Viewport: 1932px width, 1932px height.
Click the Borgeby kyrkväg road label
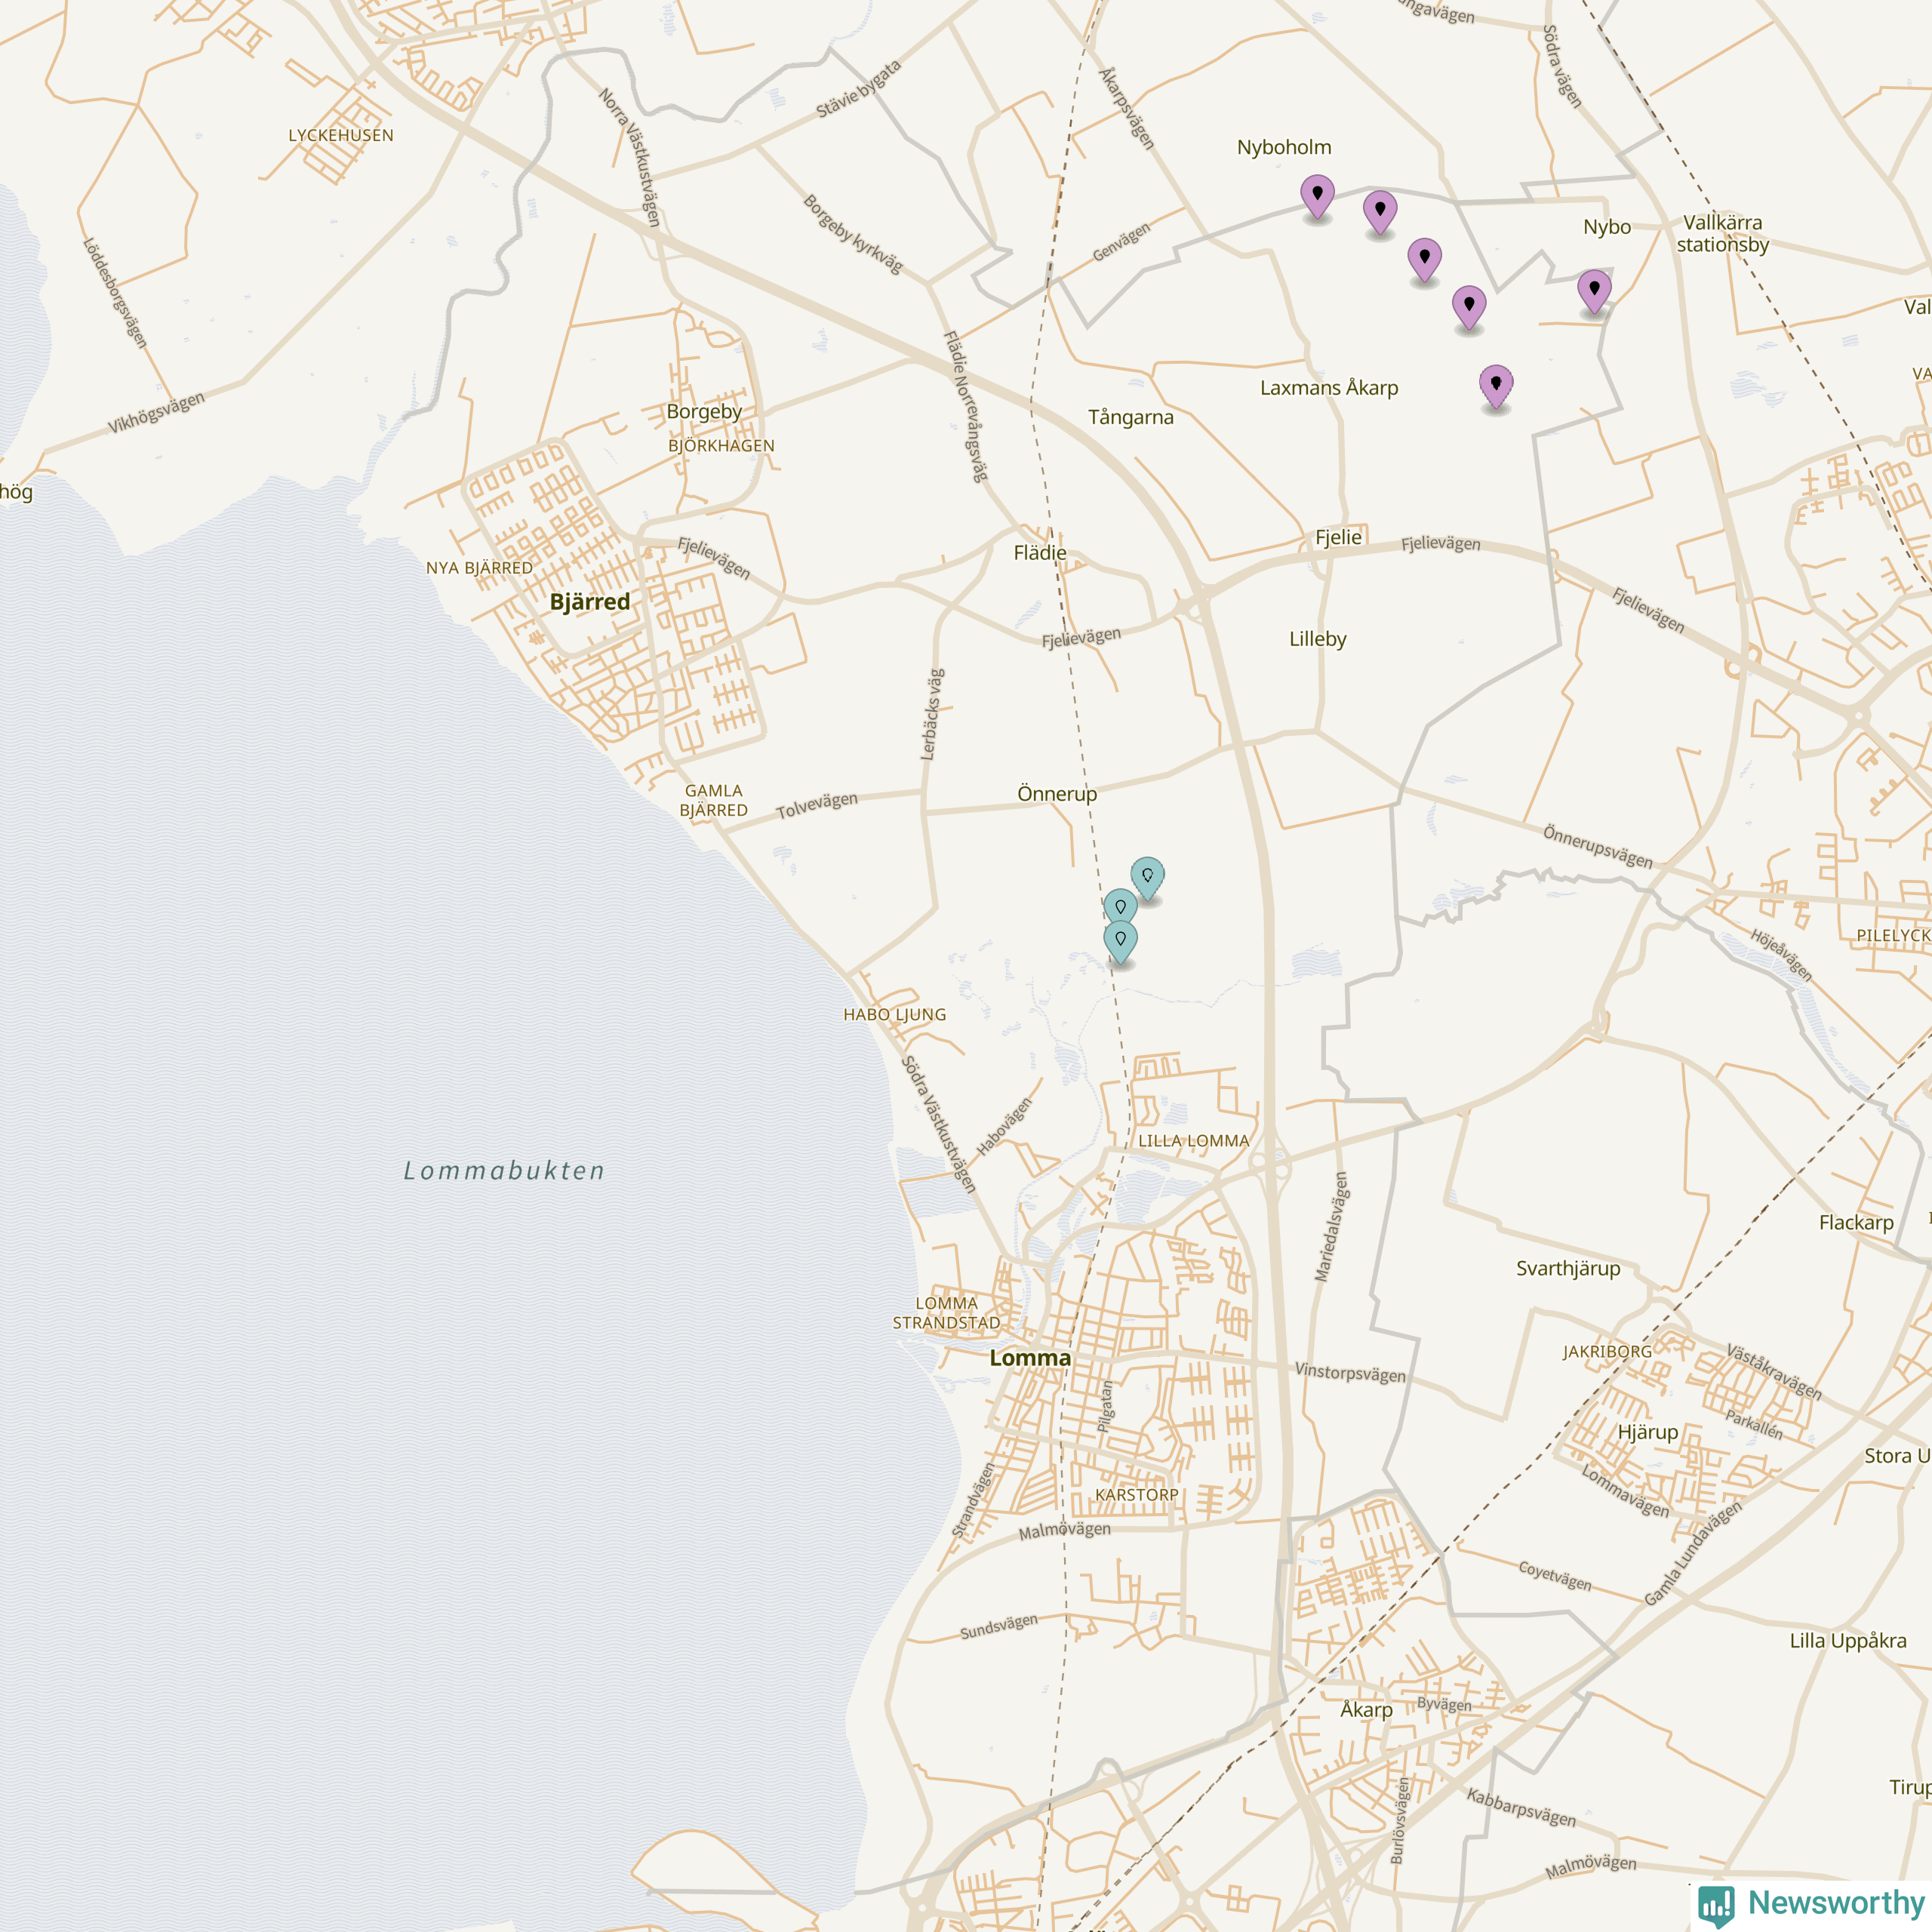click(x=853, y=235)
